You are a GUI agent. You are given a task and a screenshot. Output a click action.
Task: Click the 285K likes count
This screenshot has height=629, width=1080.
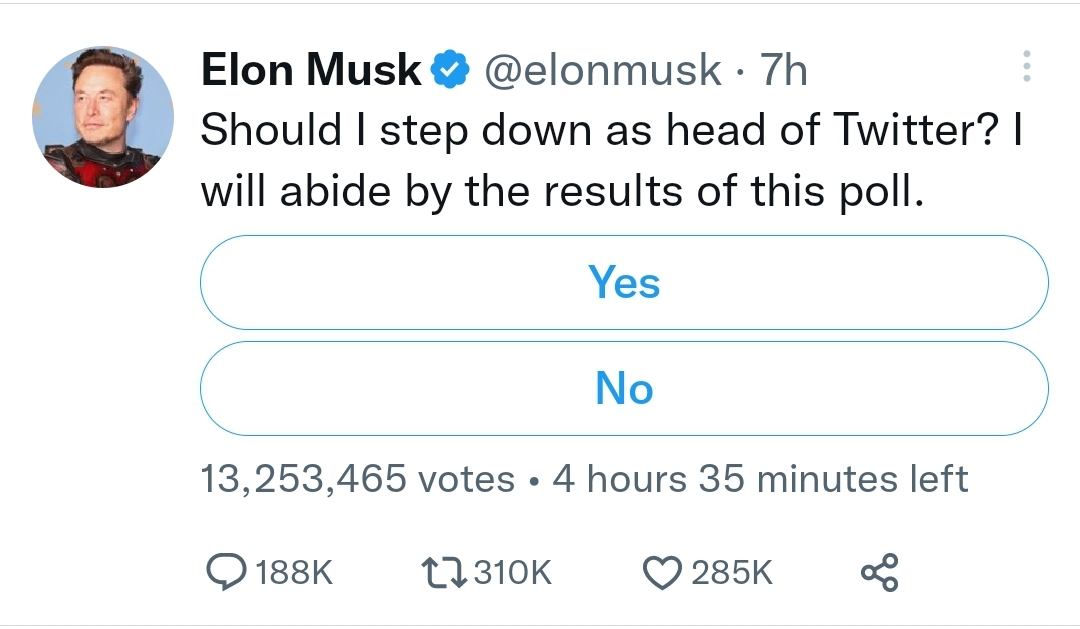732,572
